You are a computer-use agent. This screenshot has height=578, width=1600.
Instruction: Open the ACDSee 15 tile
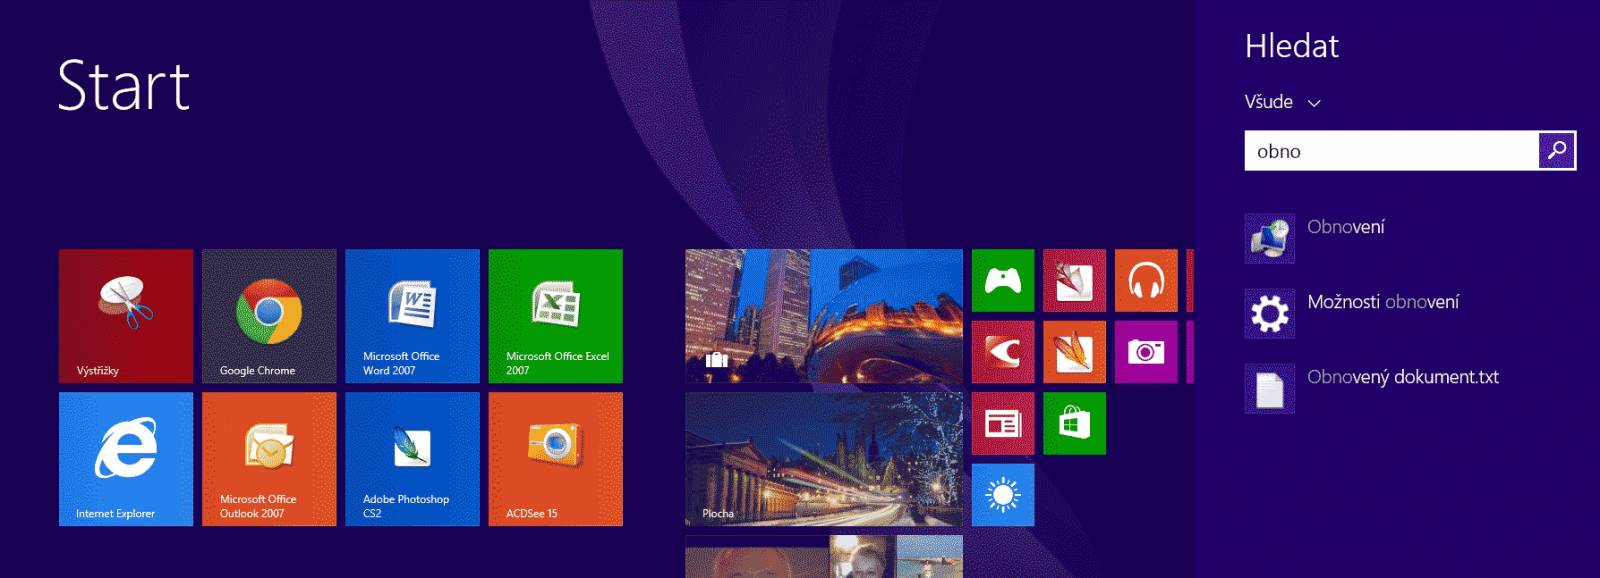point(555,459)
